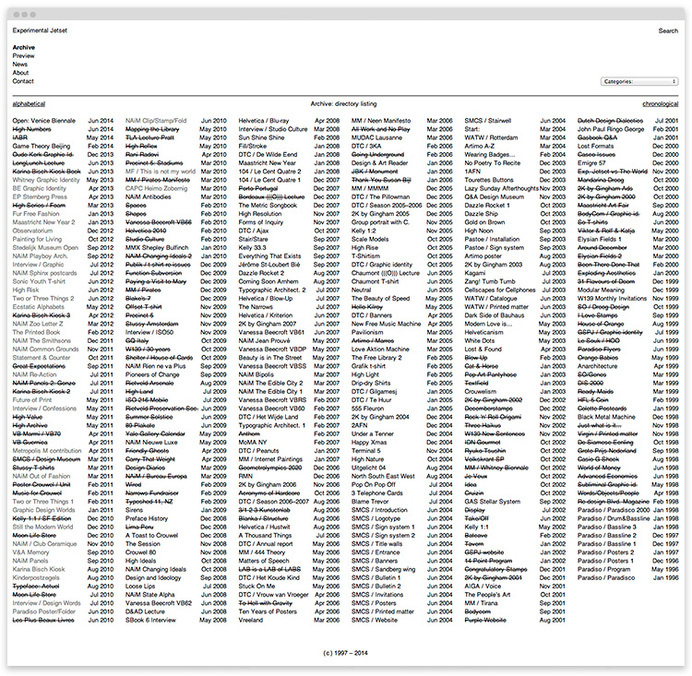Select Dark Side of Bauhaus entry
The image size is (692, 676).
(x=495, y=315)
